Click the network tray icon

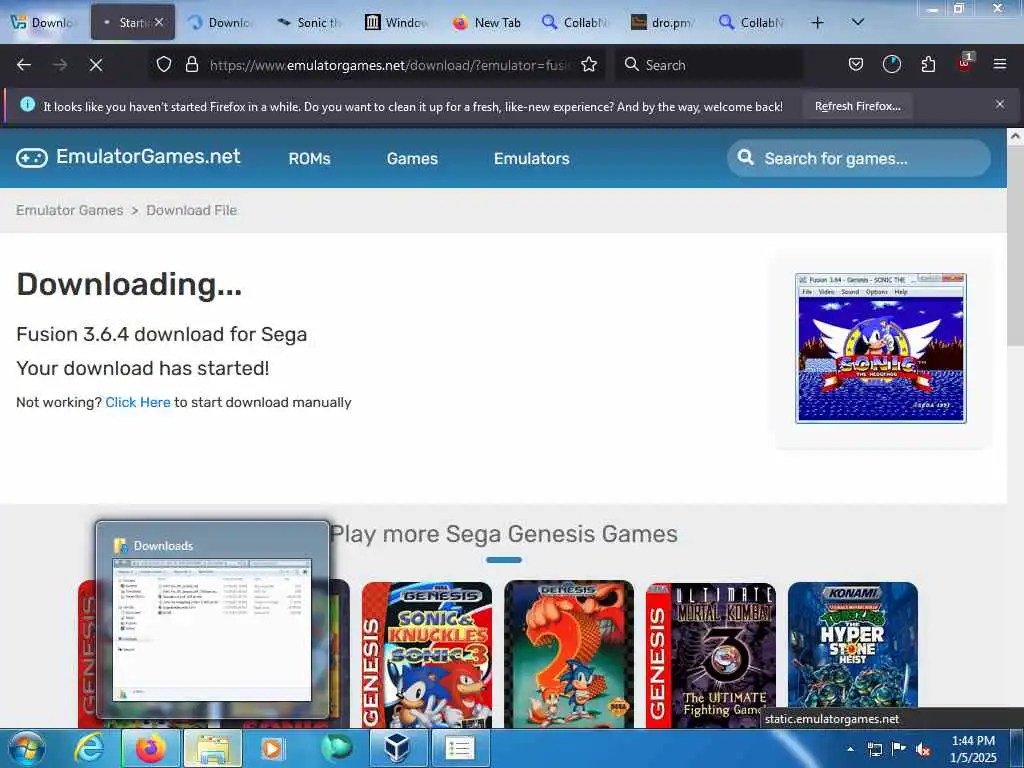coord(874,749)
